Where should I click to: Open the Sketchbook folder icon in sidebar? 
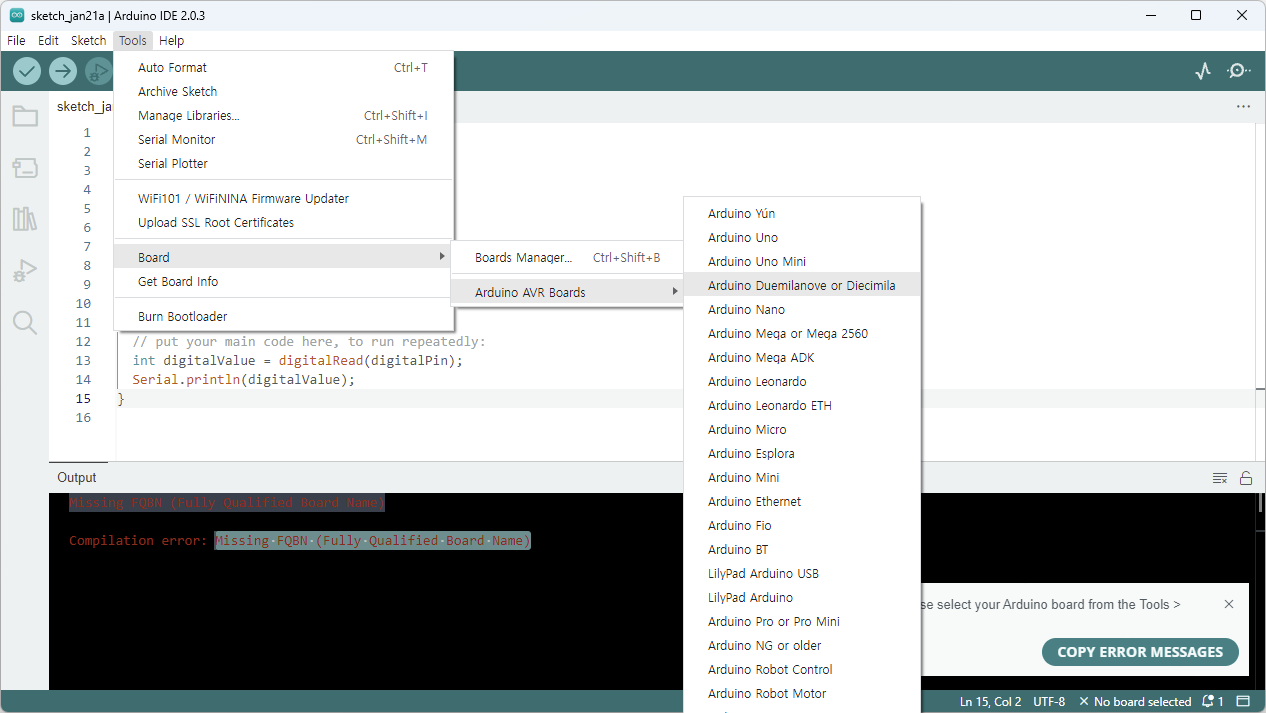pos(25,116)
